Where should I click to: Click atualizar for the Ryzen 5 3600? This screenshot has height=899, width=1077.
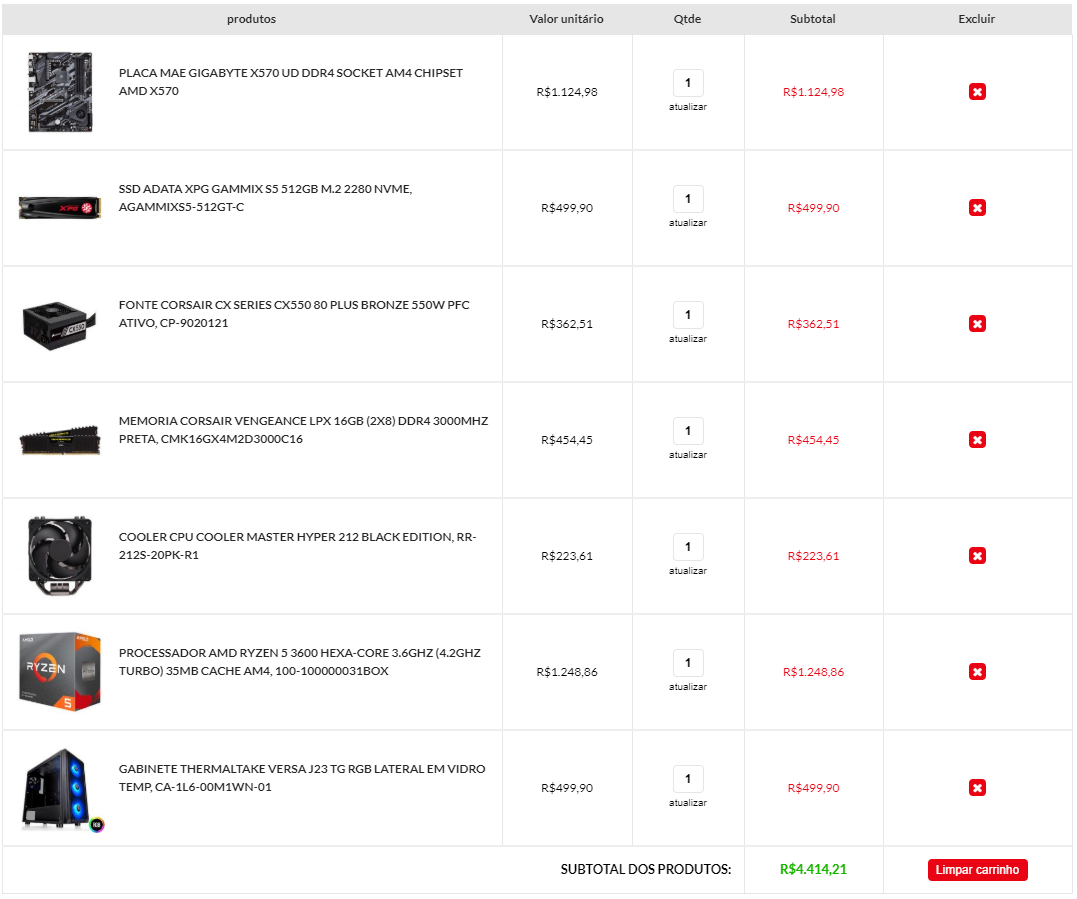[688, 687]
